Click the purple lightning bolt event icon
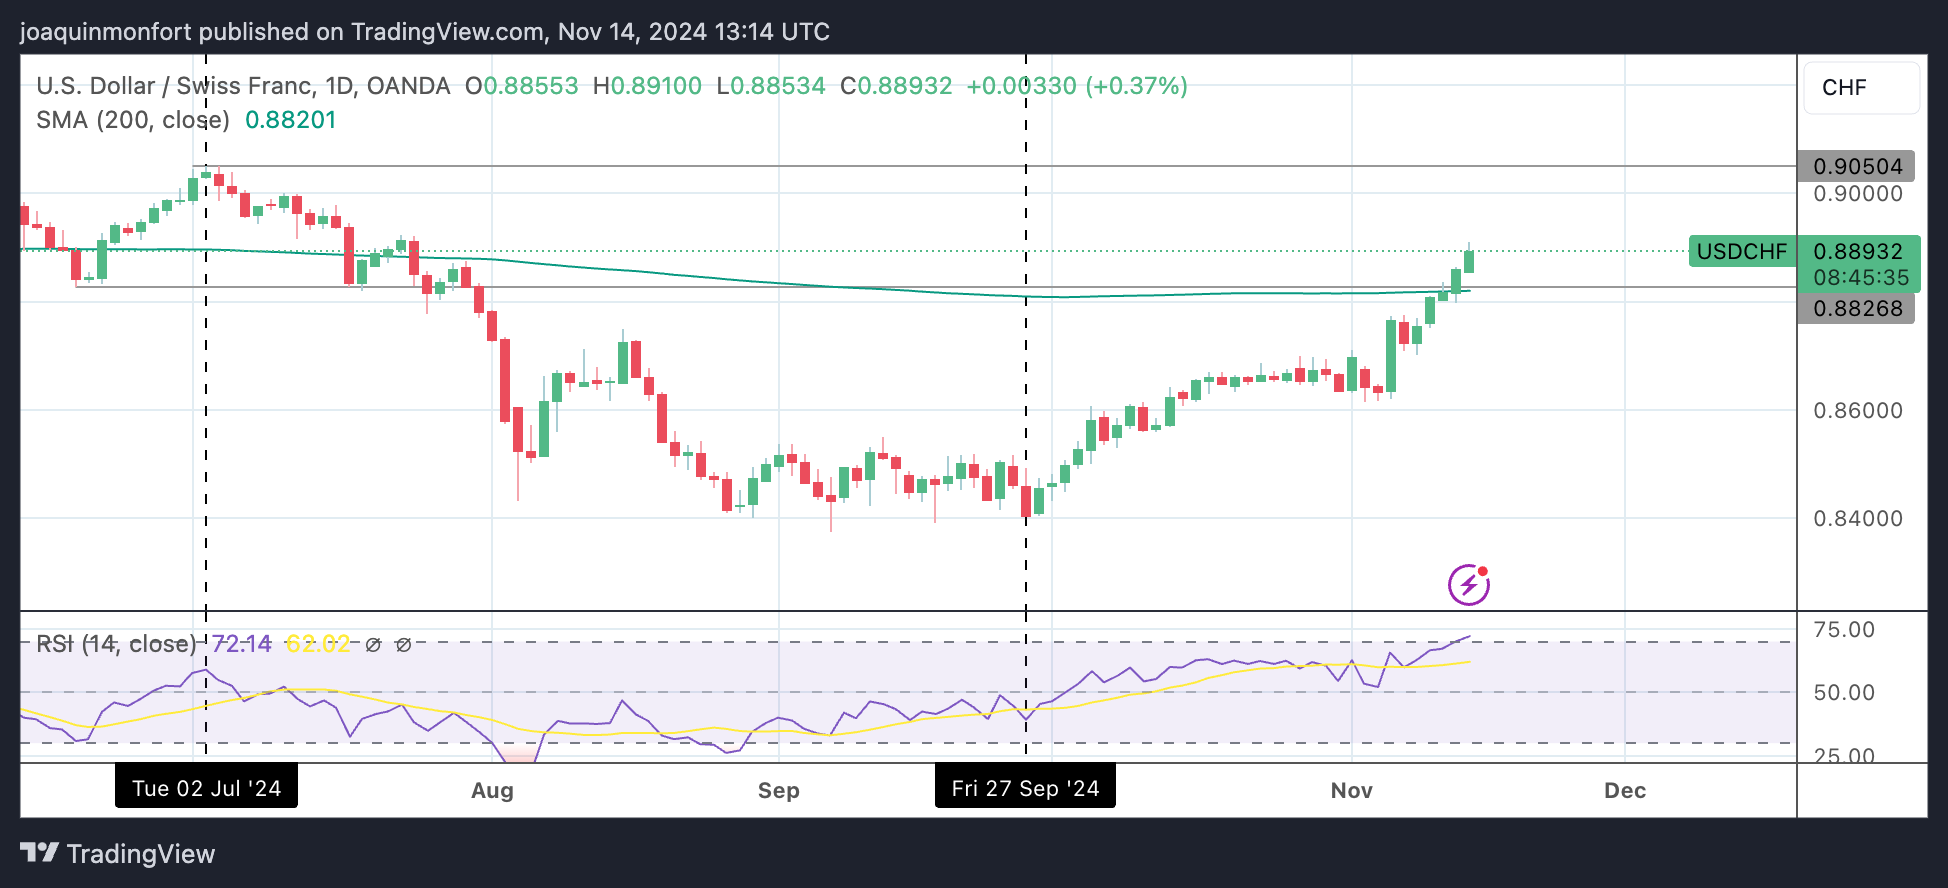 tap(1468, 585)
